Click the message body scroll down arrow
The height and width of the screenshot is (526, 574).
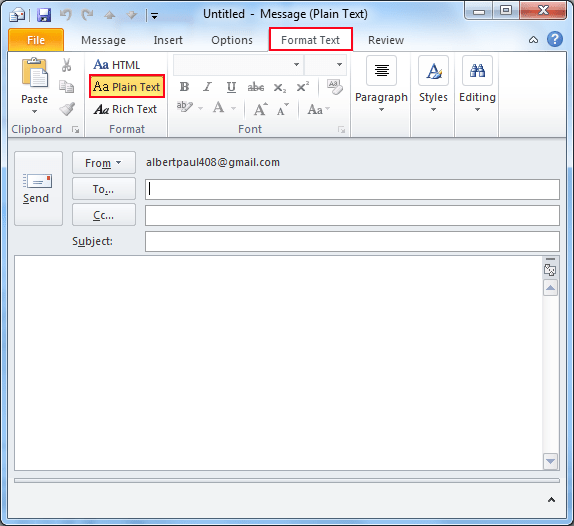click(550, 461)
